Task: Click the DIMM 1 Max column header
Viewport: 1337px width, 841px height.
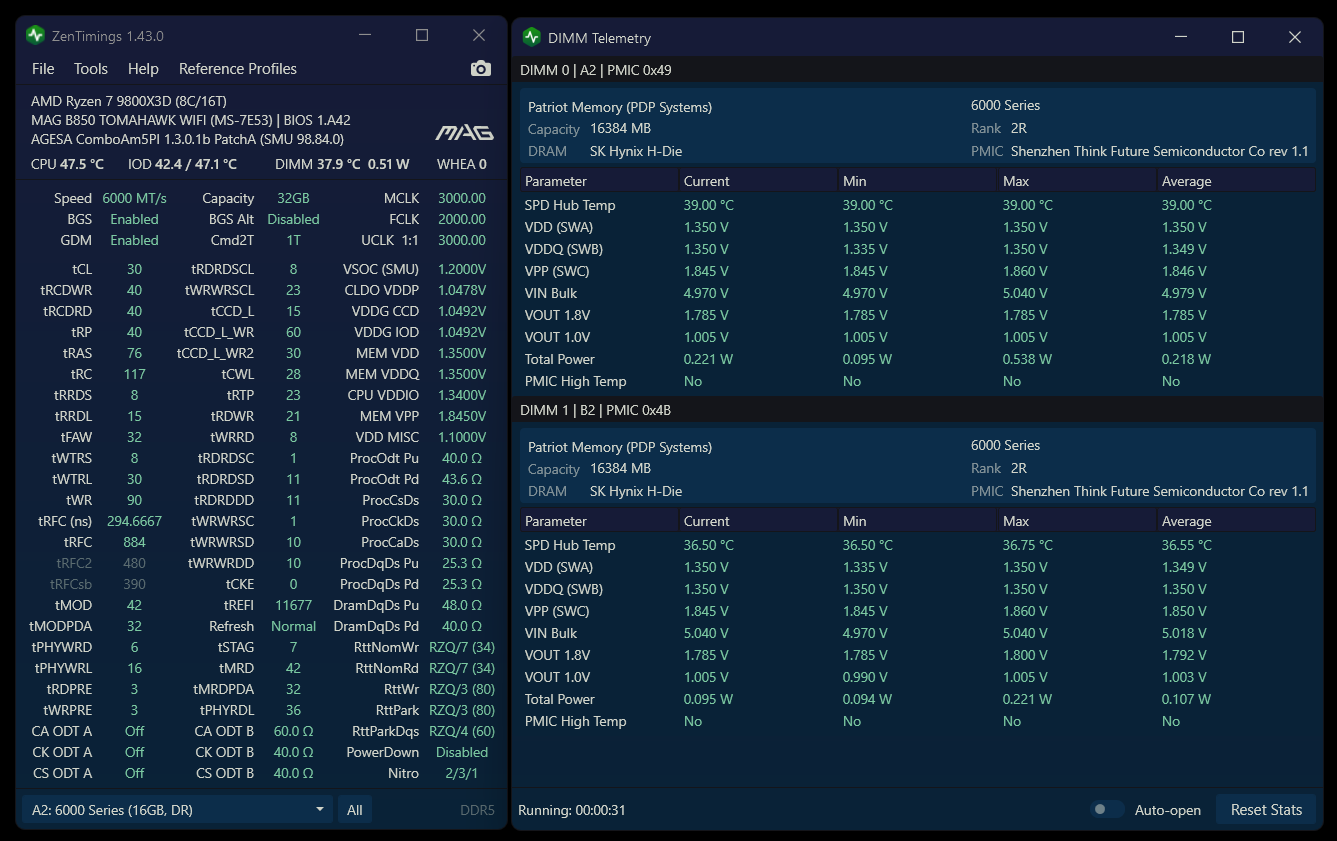Action: [1076, 521]
